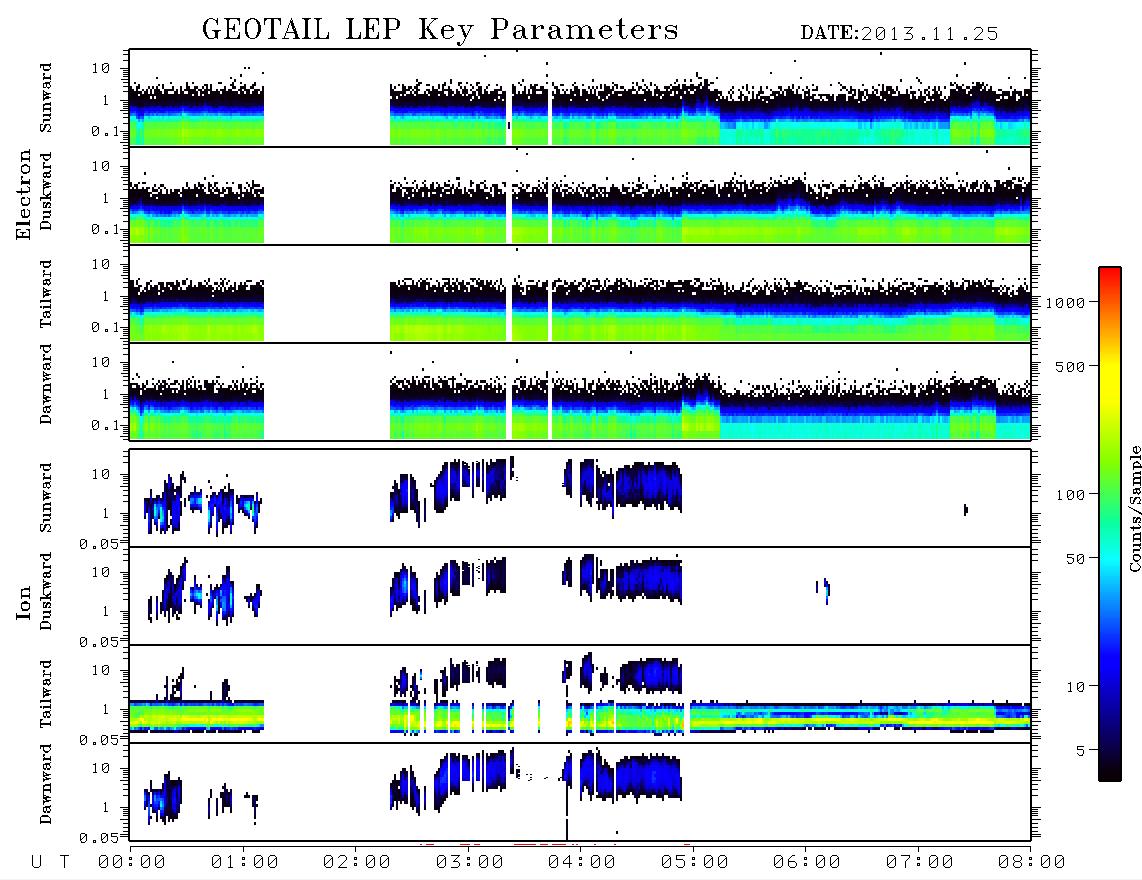Click the Electron Tailward spectrogram panel
This screenshot has width=1142, height=880.
coord(580,294)
